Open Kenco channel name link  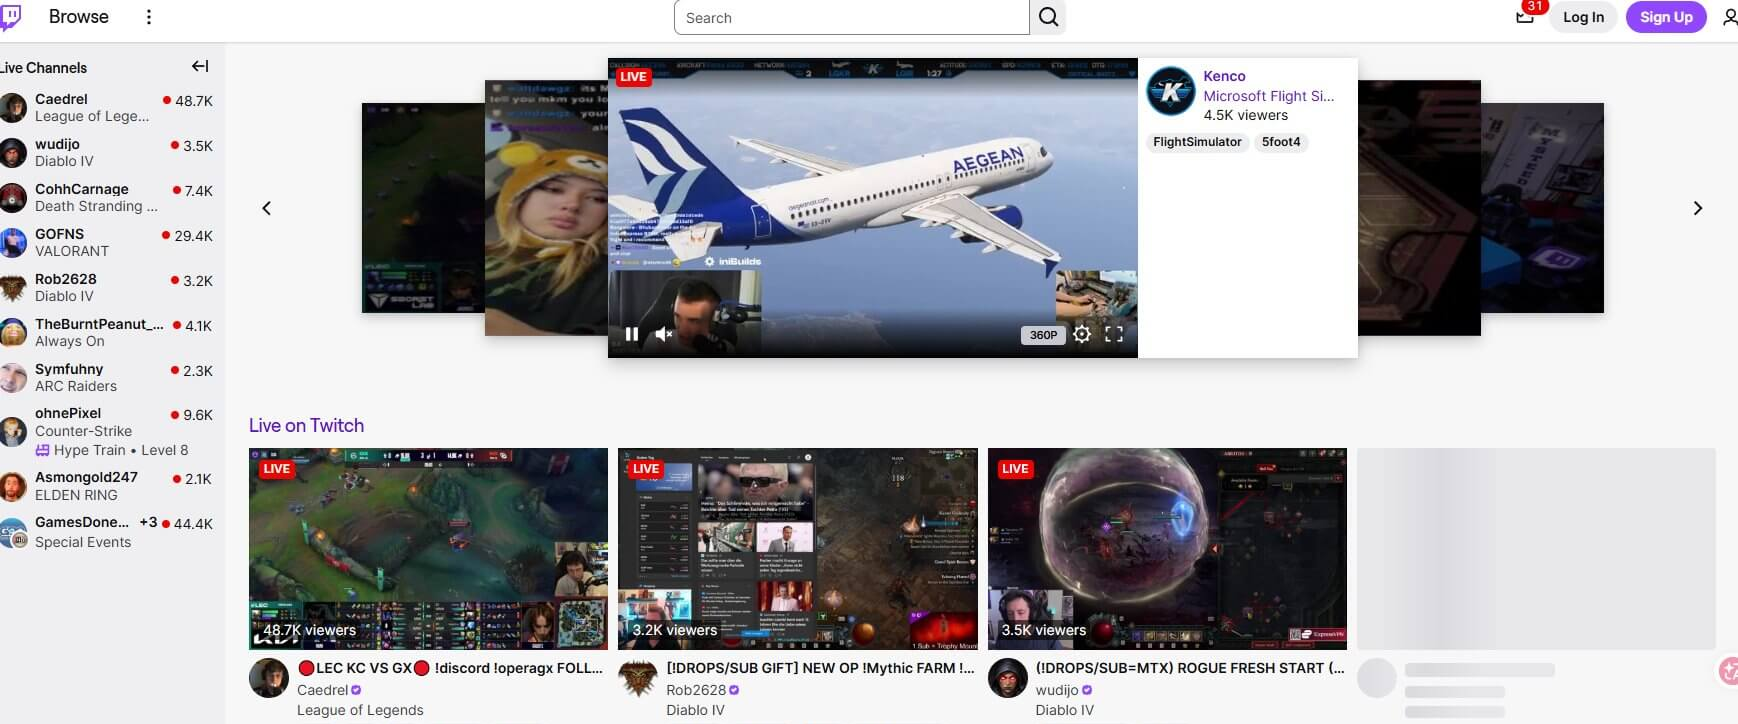tap(1224, 76)
